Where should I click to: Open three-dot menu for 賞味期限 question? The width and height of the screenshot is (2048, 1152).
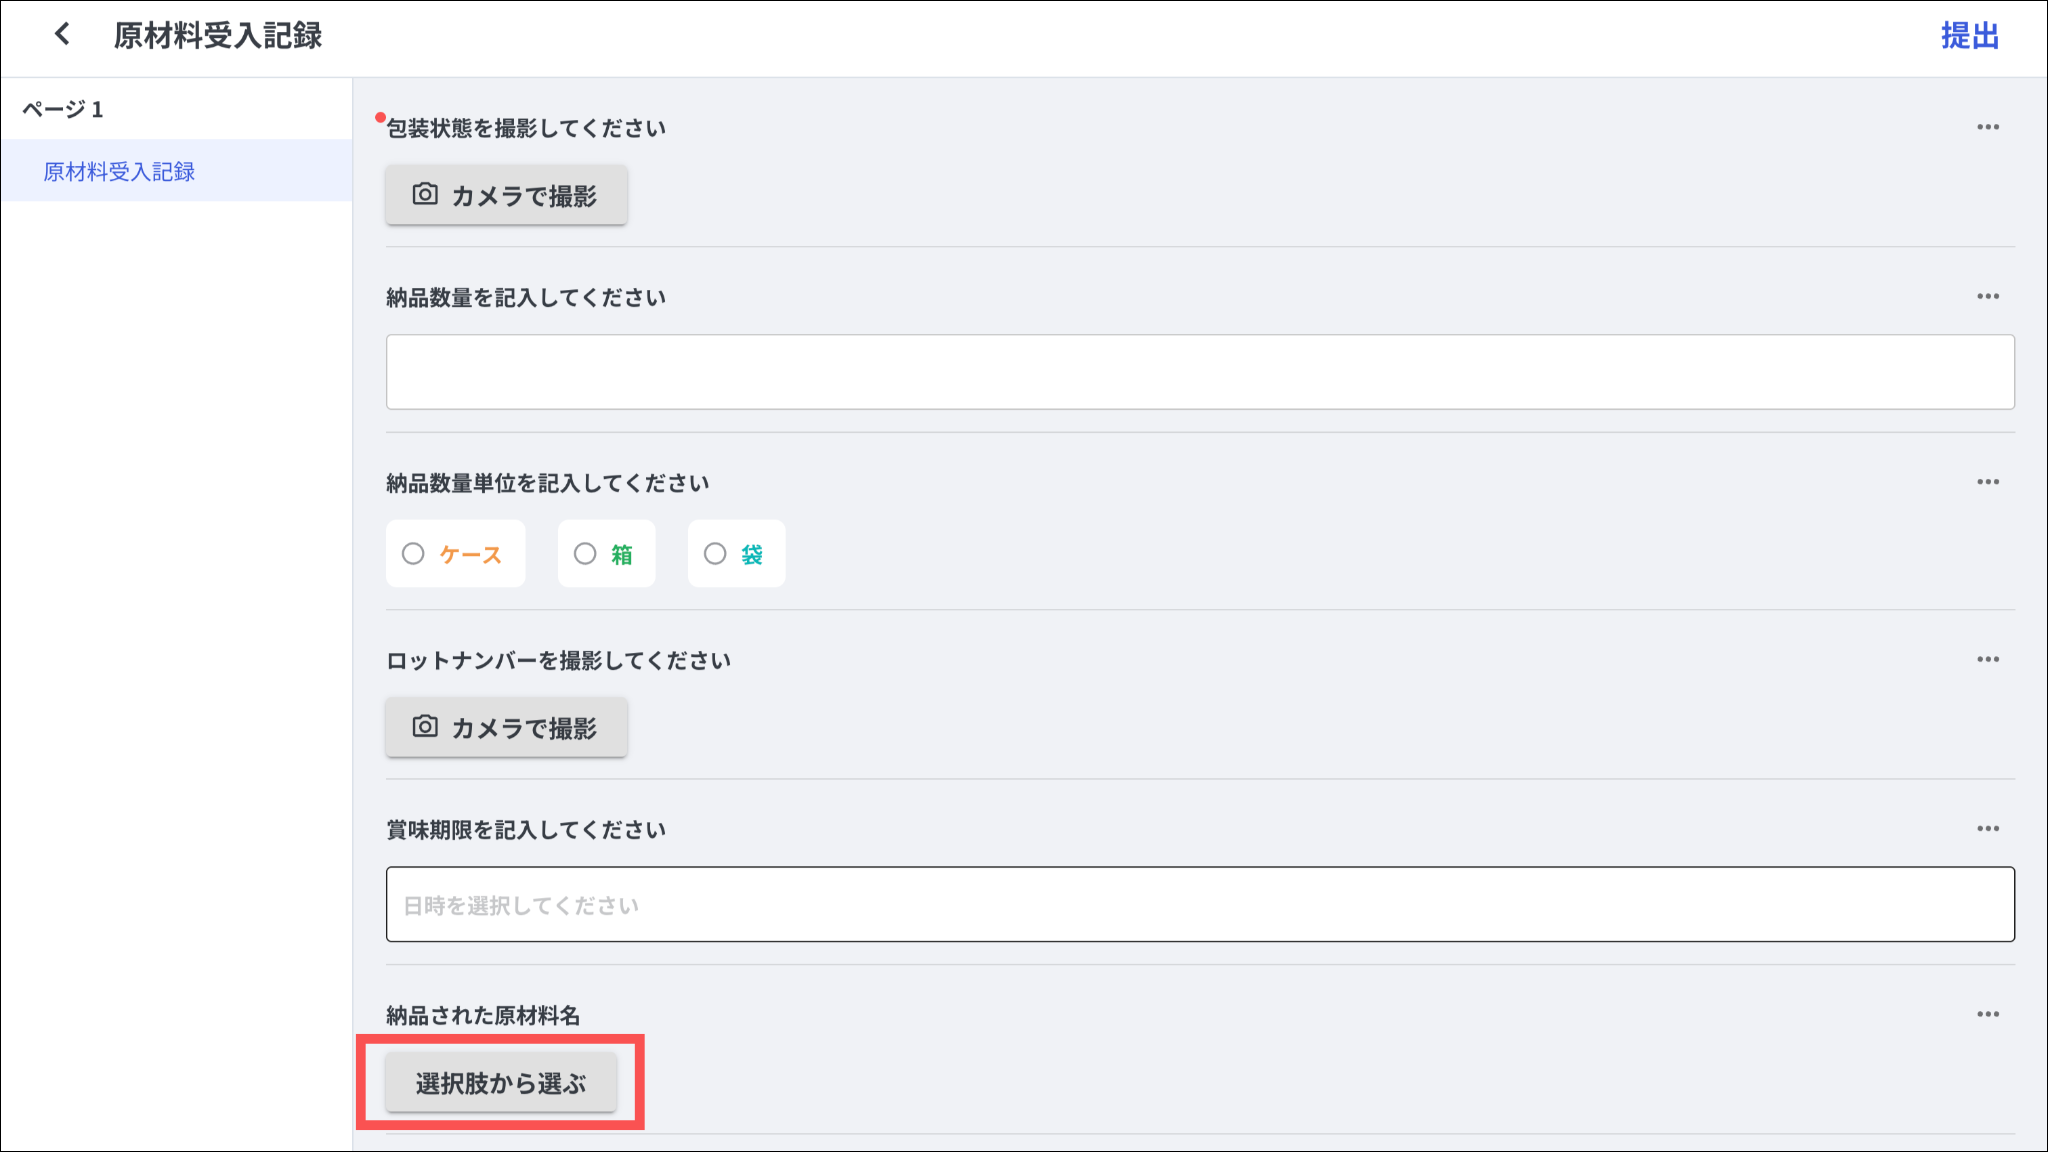(x=1987, y=829)
